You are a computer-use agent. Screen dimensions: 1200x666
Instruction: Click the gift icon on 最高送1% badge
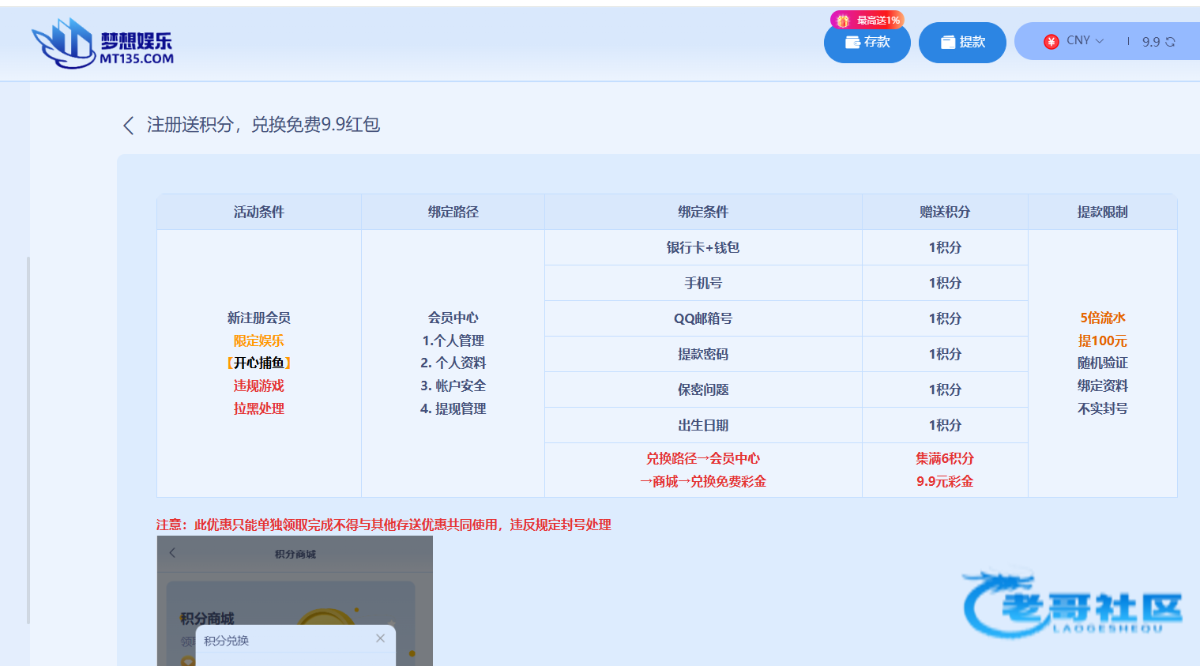843,20
